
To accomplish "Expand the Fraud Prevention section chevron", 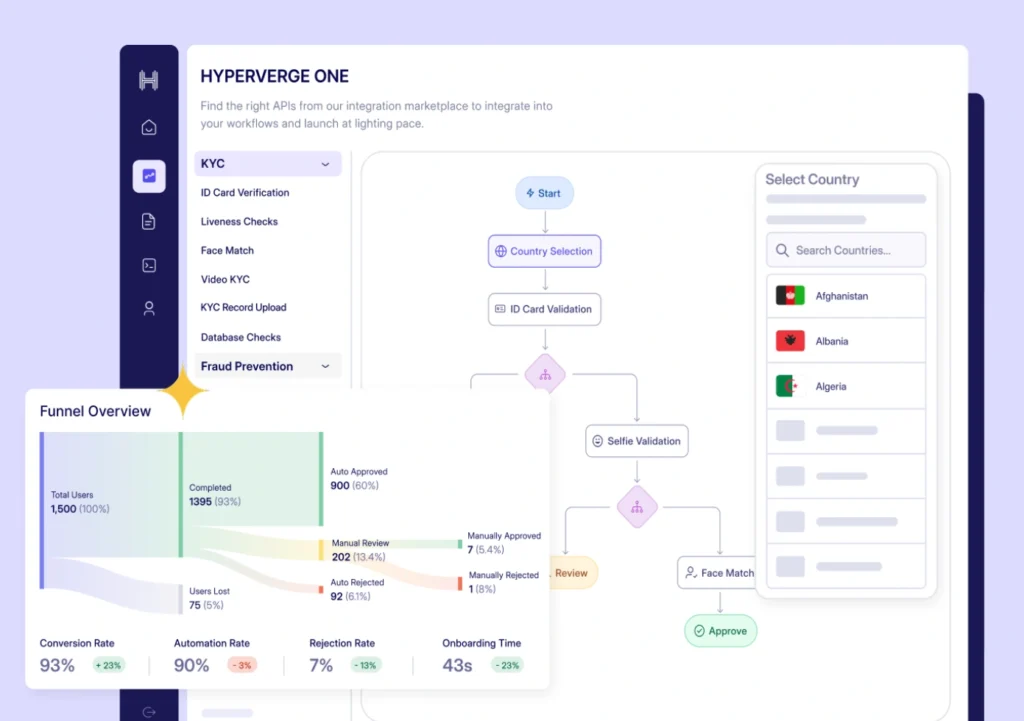I will [x=325, y=367].
